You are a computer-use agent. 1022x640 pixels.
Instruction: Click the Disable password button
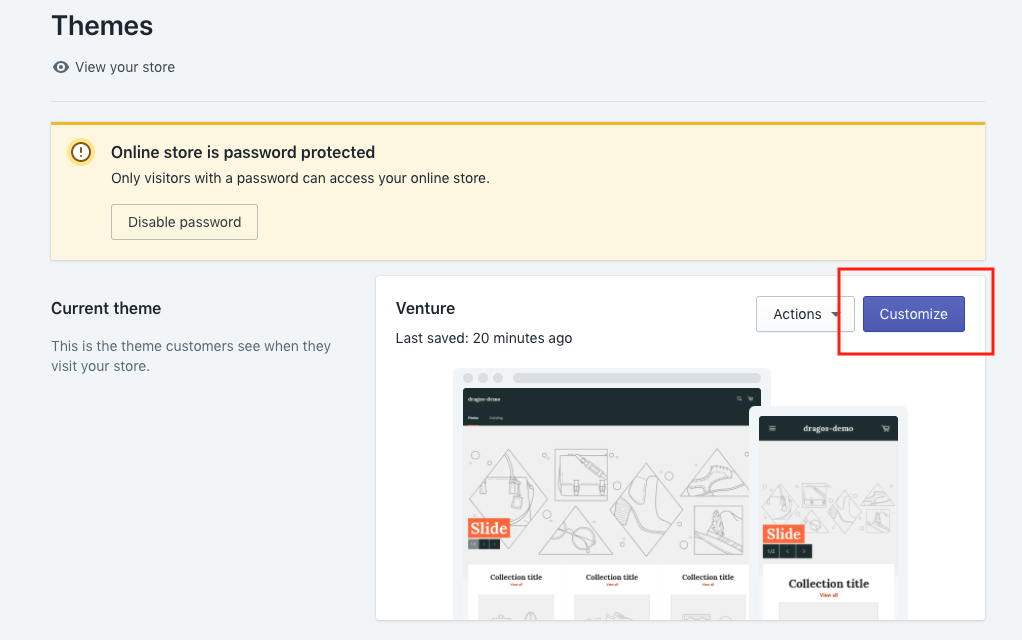click(x=184, y=222)
